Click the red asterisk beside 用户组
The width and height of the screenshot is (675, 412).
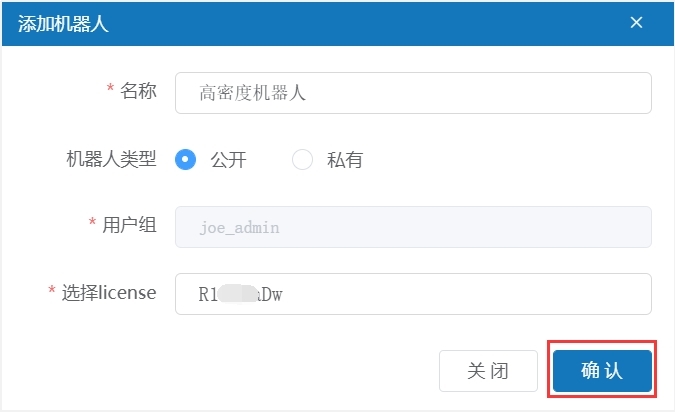[93, 225]
